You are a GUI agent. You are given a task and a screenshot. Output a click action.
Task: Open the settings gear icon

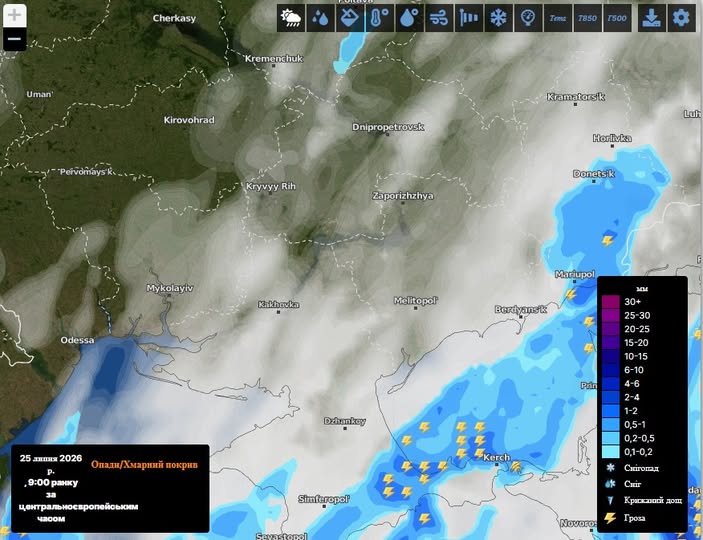coord(681,18)
